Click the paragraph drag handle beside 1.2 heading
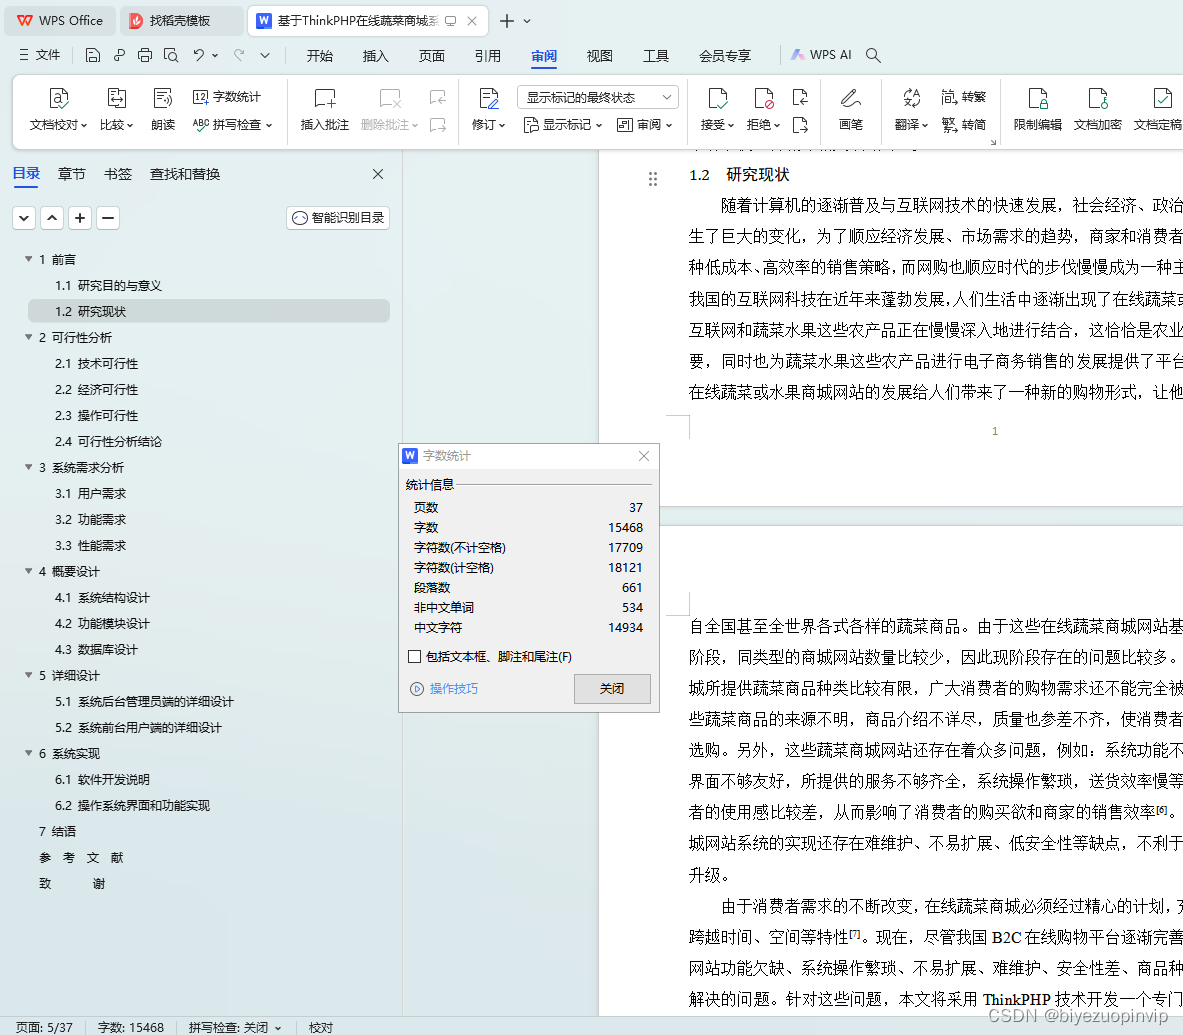 [x=653, y=179]
